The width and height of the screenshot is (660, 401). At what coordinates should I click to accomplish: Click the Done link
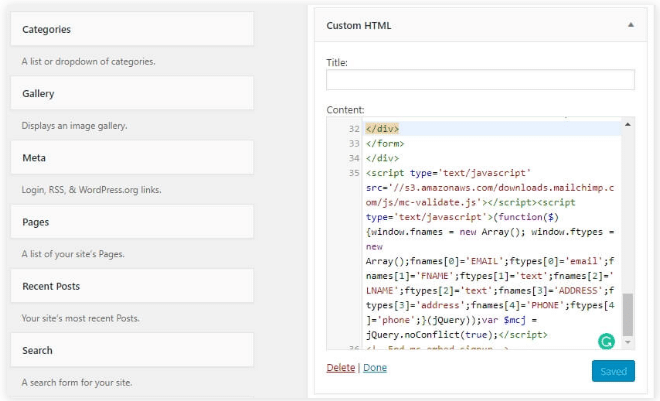375,367
